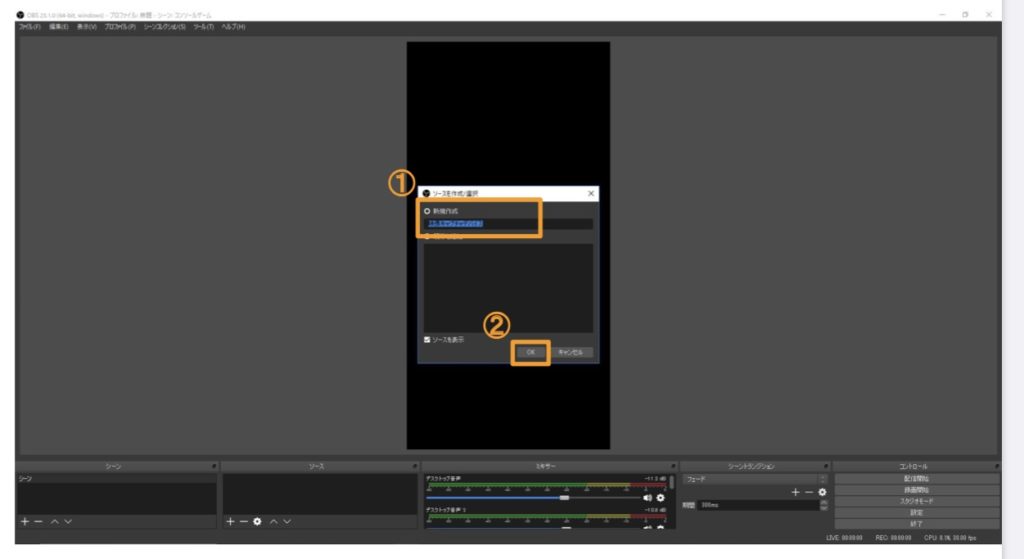1024x559 pixels.
Task: Adjust the transition duration spinner arrows
Action: [823, 505]
